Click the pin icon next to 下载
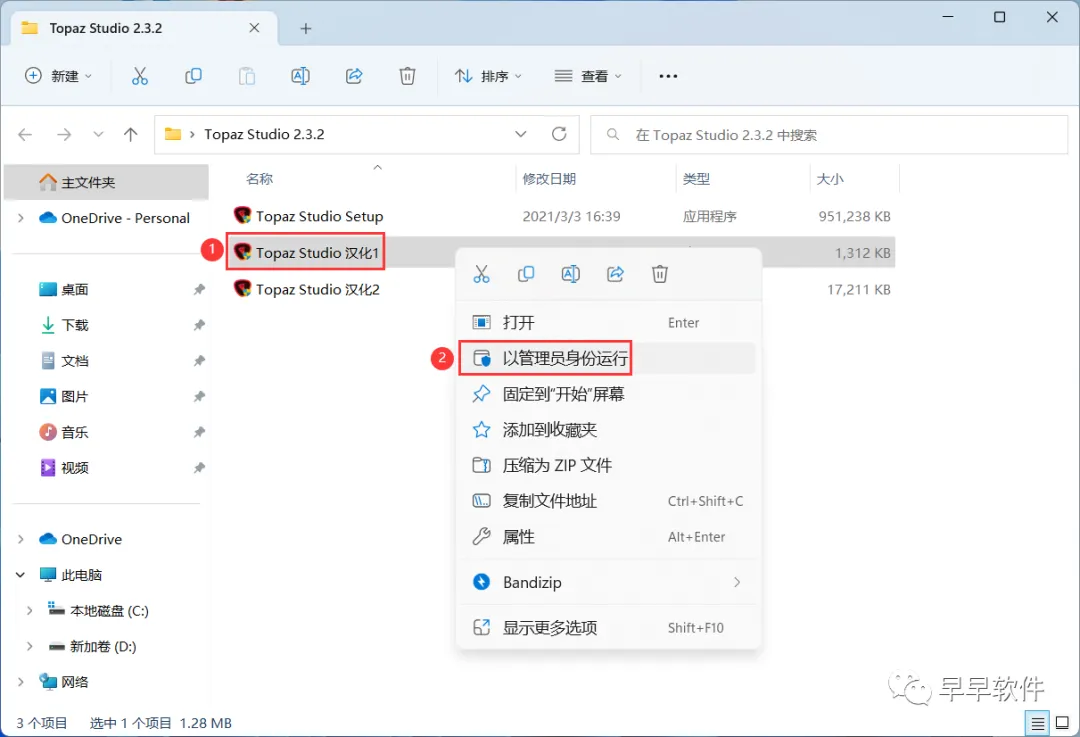 tap(199, 325)
